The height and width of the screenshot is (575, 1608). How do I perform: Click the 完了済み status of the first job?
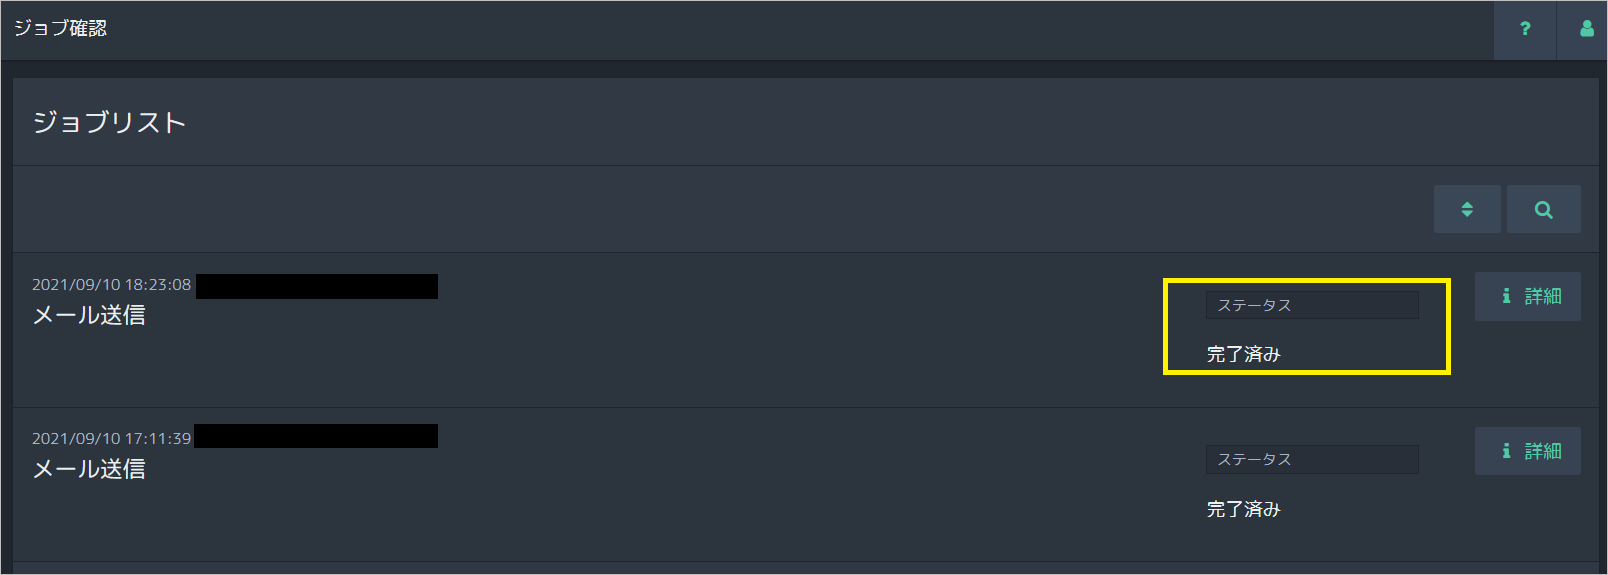[x=1243, y=354]
